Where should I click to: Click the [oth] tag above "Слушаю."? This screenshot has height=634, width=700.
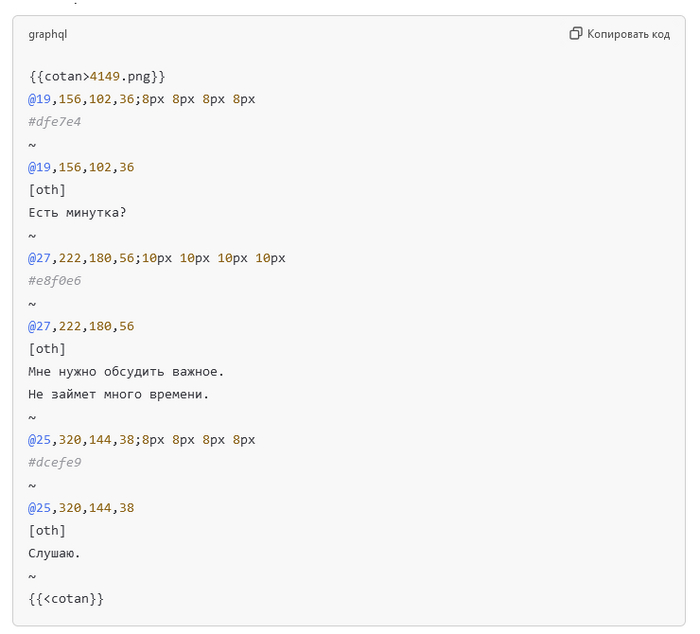coord(47,530)
